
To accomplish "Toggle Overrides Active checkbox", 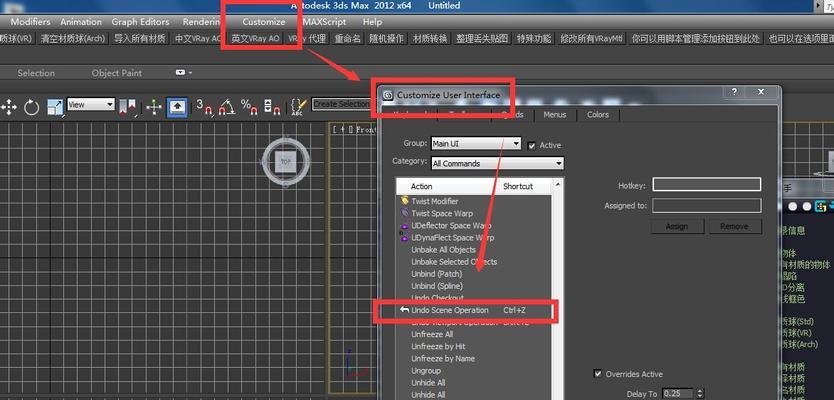I will [598, 374].
